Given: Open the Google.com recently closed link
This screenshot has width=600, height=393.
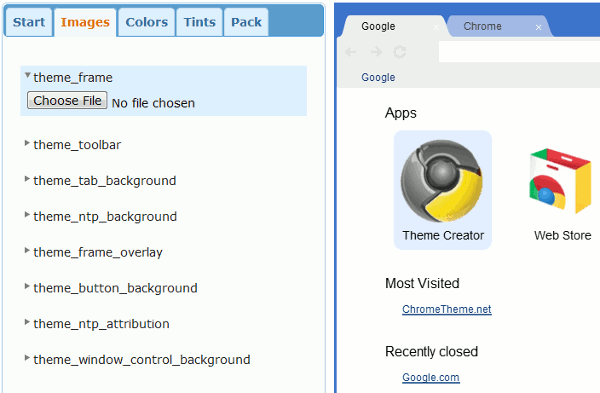Looking at the screenshot, I should click(430, 377).
